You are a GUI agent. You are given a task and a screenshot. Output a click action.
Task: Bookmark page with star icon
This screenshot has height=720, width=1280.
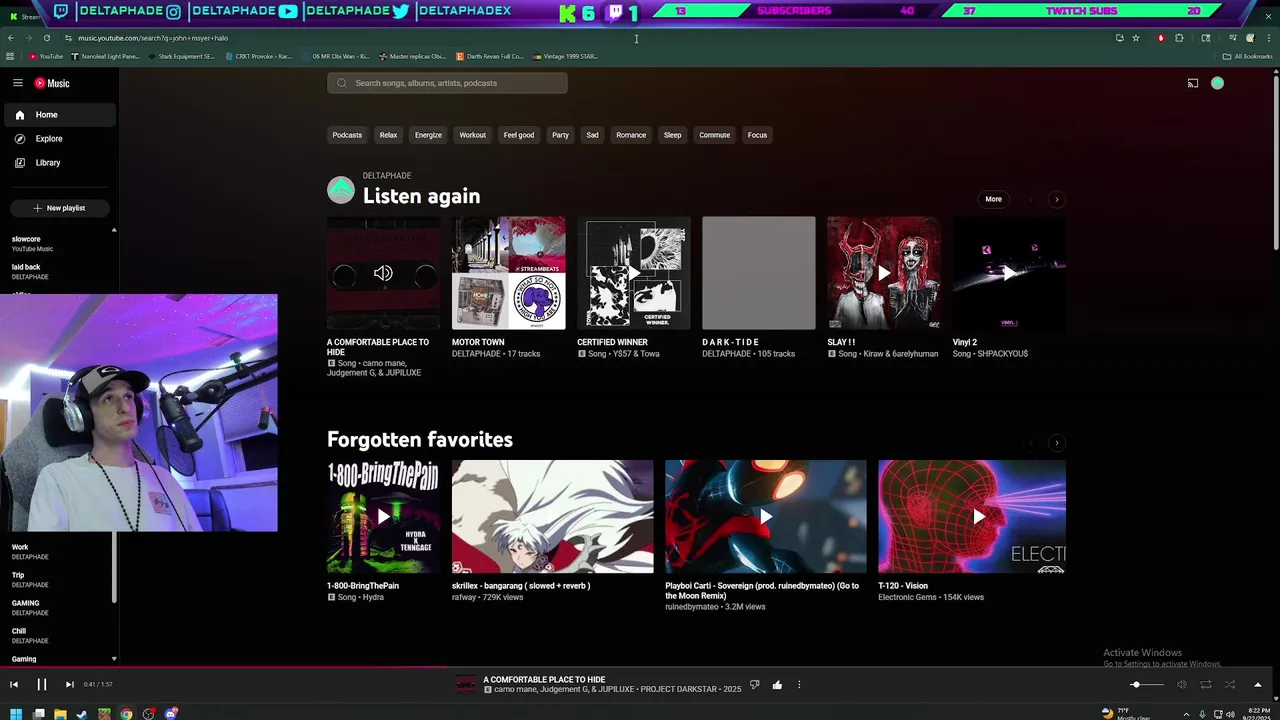(1136, 38)
